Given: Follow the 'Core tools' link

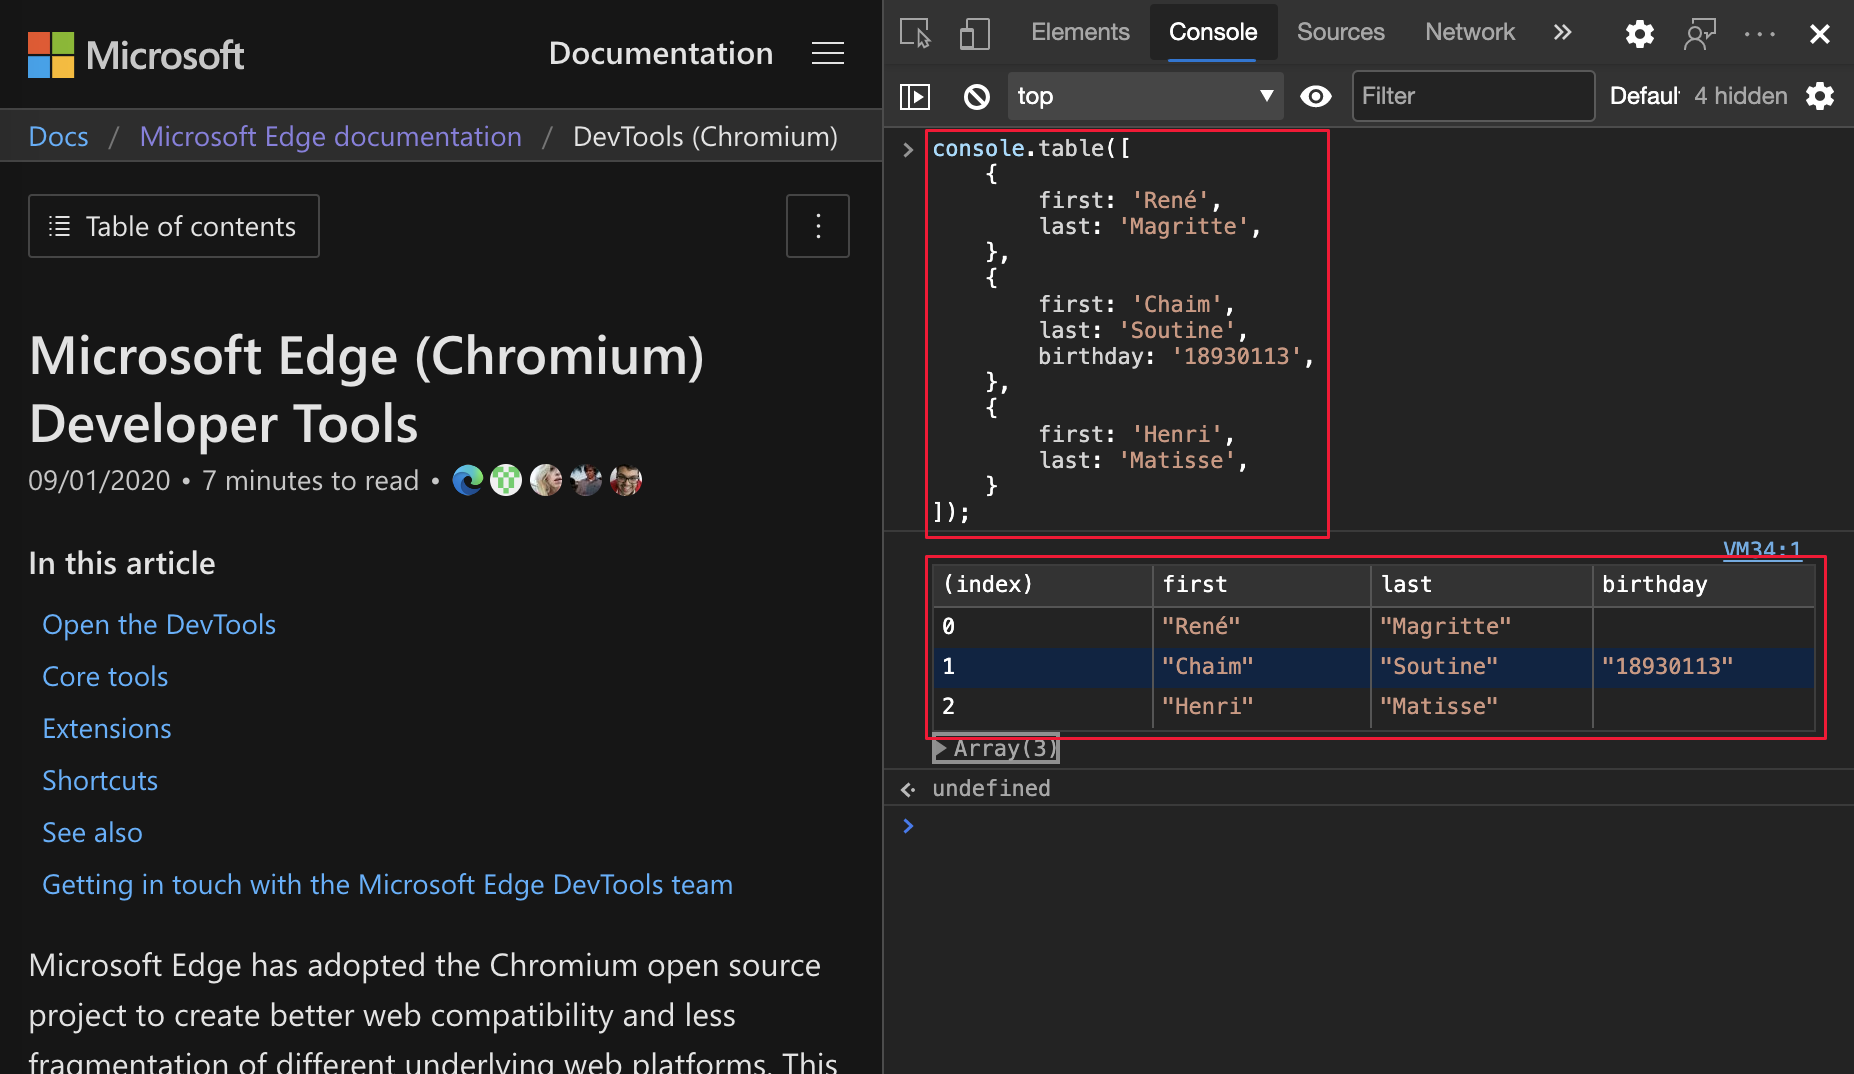Looking at the screenshot, I should [x=105, y=676].
